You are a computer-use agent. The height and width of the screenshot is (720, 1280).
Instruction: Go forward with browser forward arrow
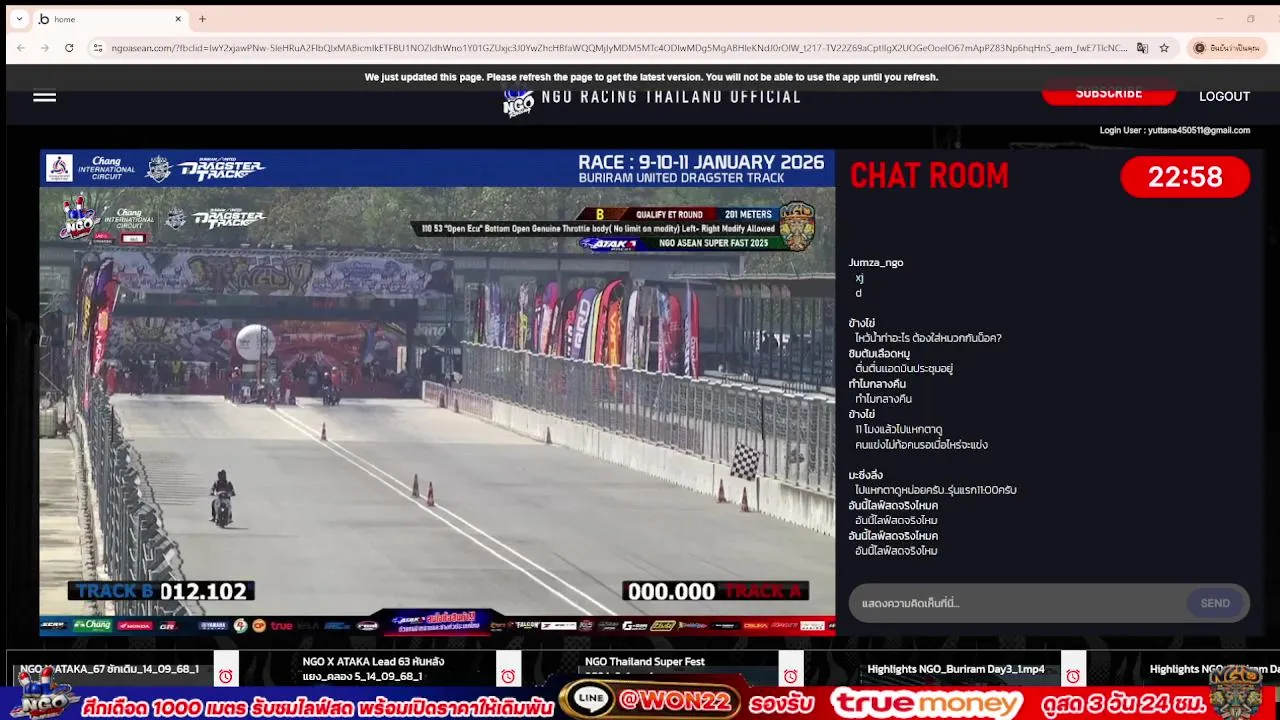tap(45, 48)
